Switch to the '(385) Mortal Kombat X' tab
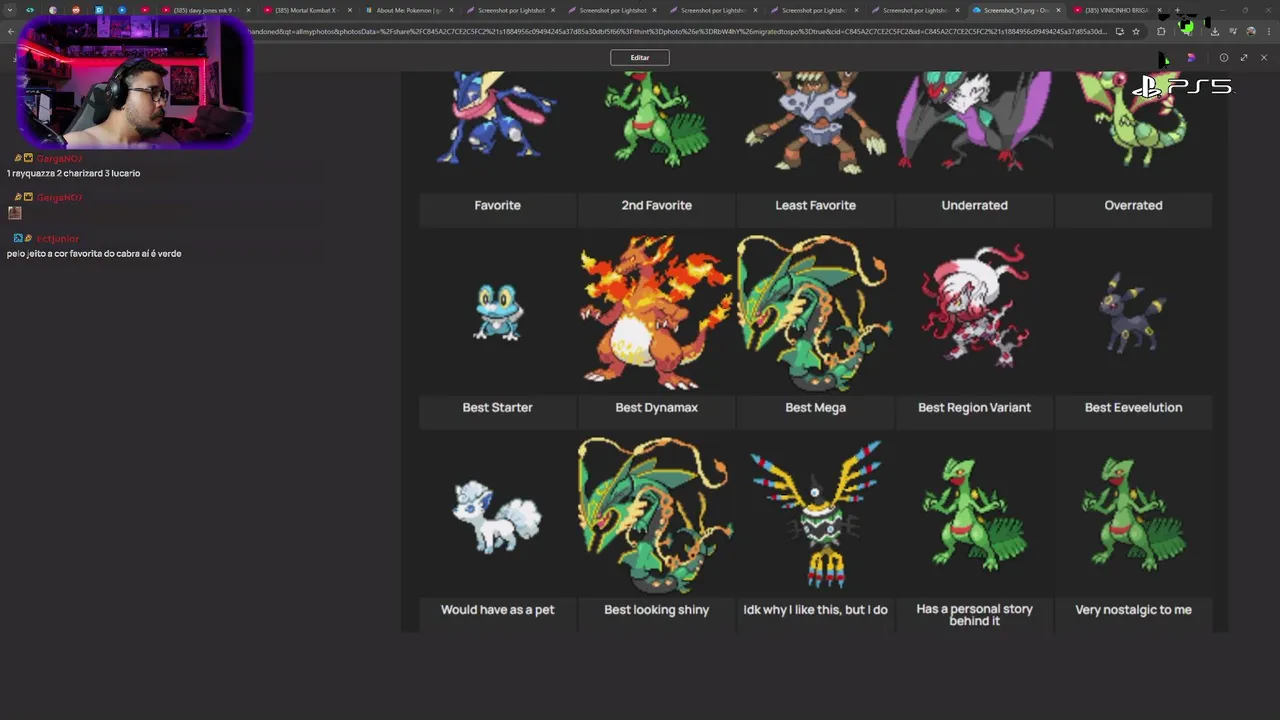1280x720 pixels. point(305,10)
